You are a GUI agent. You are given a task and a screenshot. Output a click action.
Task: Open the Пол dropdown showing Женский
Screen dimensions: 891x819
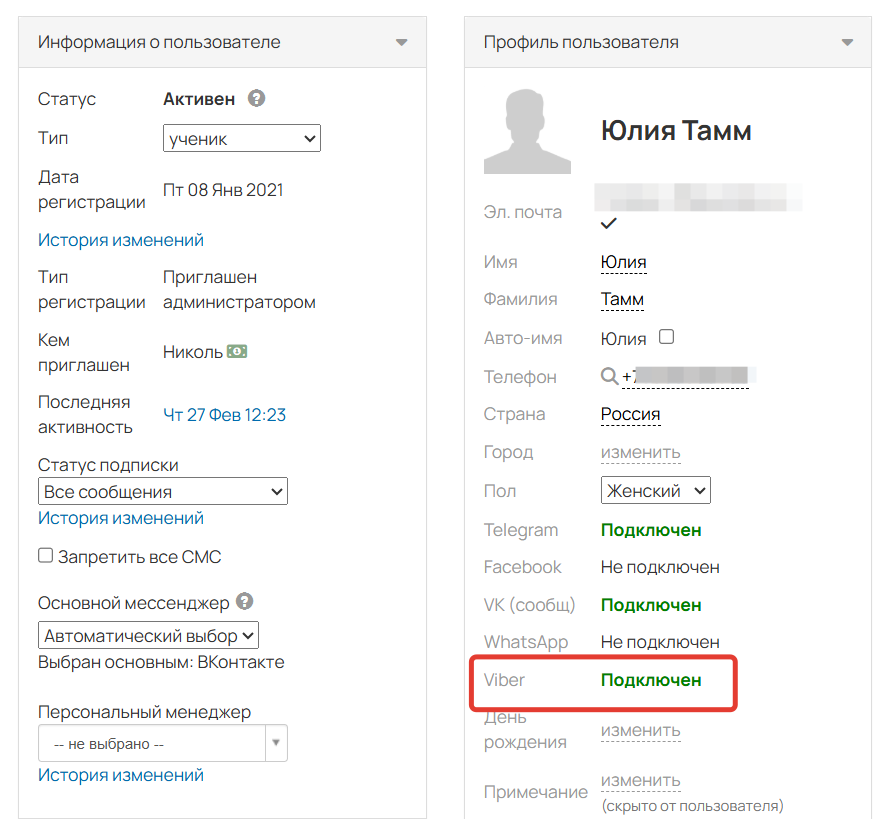(x=655, y=491)
